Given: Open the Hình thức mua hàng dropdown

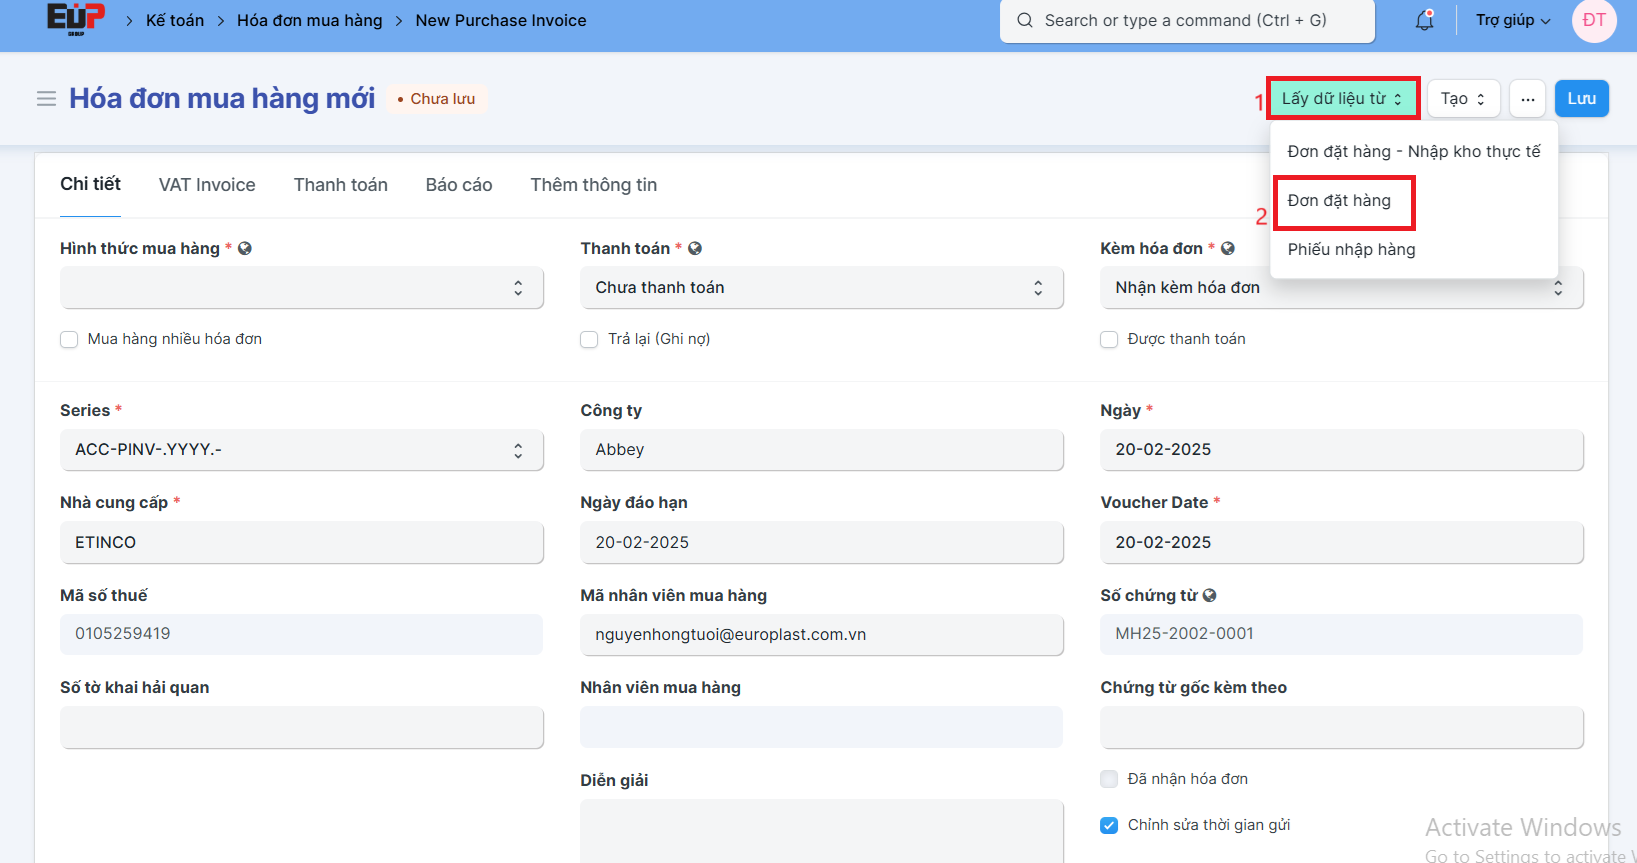Looking at the screenshot, I should [x=301, y=288].
